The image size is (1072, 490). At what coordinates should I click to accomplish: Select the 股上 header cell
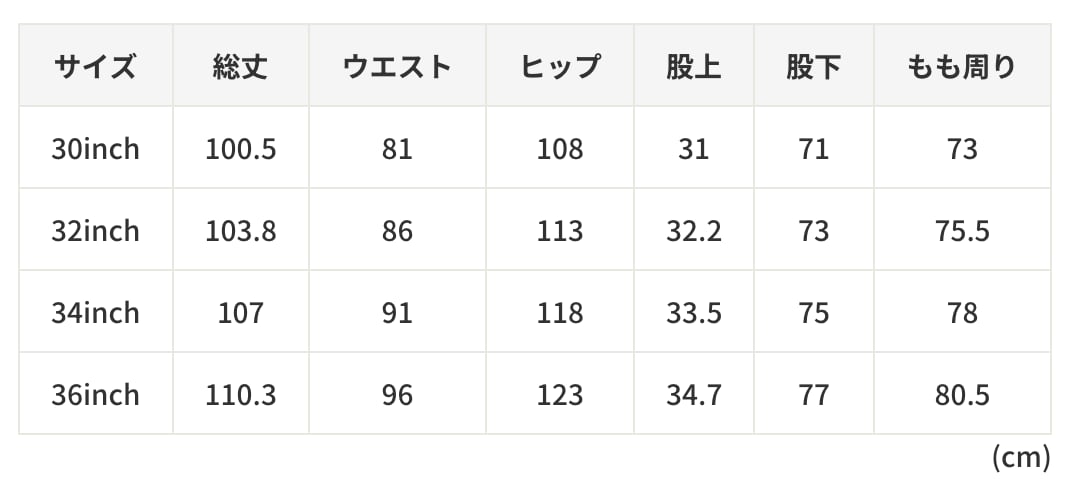tap(694, 67)
